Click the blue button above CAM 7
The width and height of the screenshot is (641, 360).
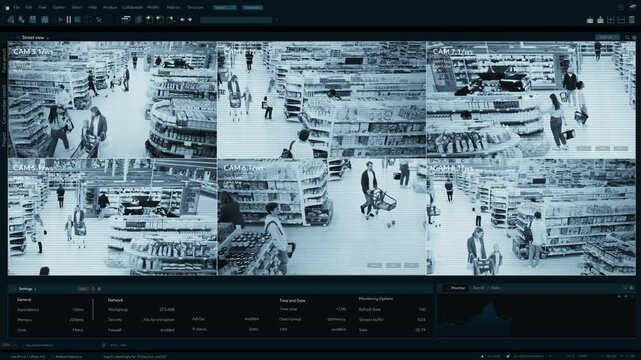607,37
